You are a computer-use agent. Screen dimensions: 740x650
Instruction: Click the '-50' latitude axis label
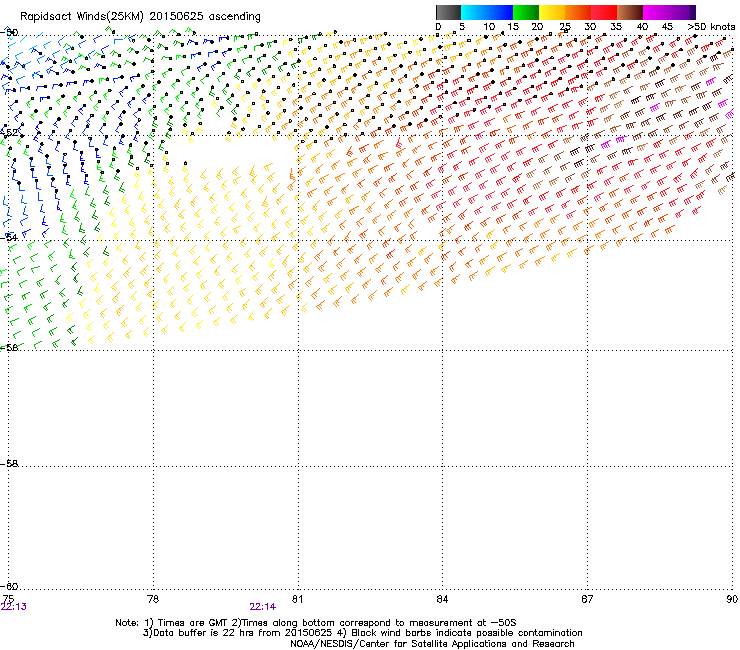[9, 33]
